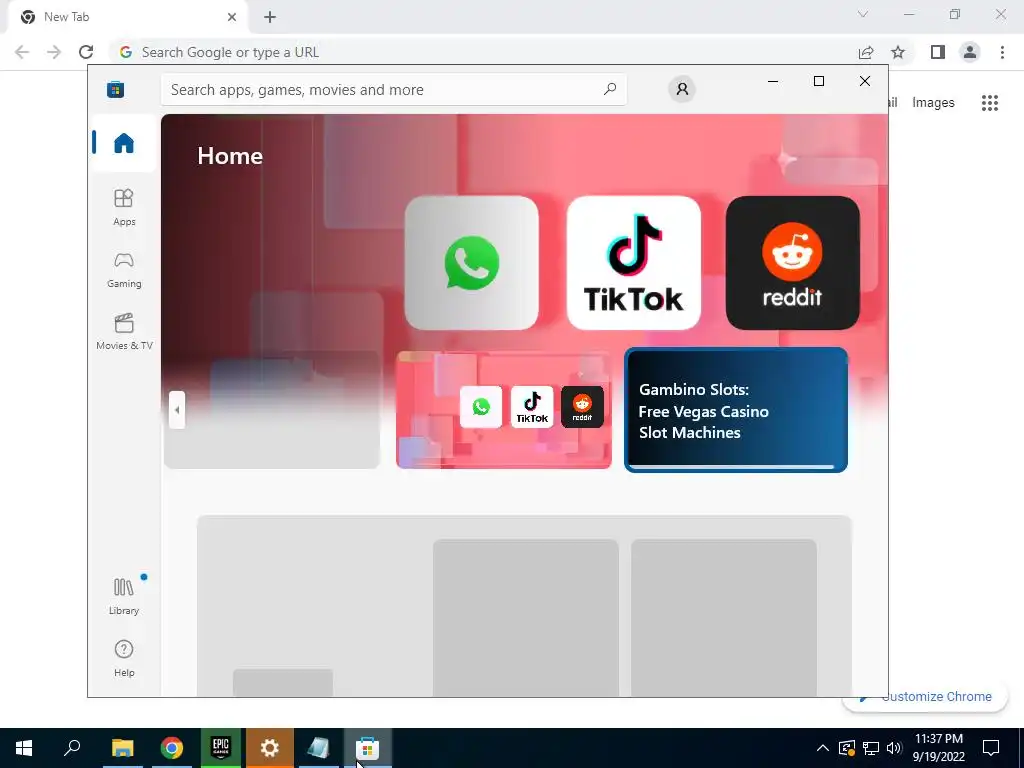Viewport: 1024px width, 768px height.
Task: Open the Library in Store sidebar
Action: [x=123, y=596]
